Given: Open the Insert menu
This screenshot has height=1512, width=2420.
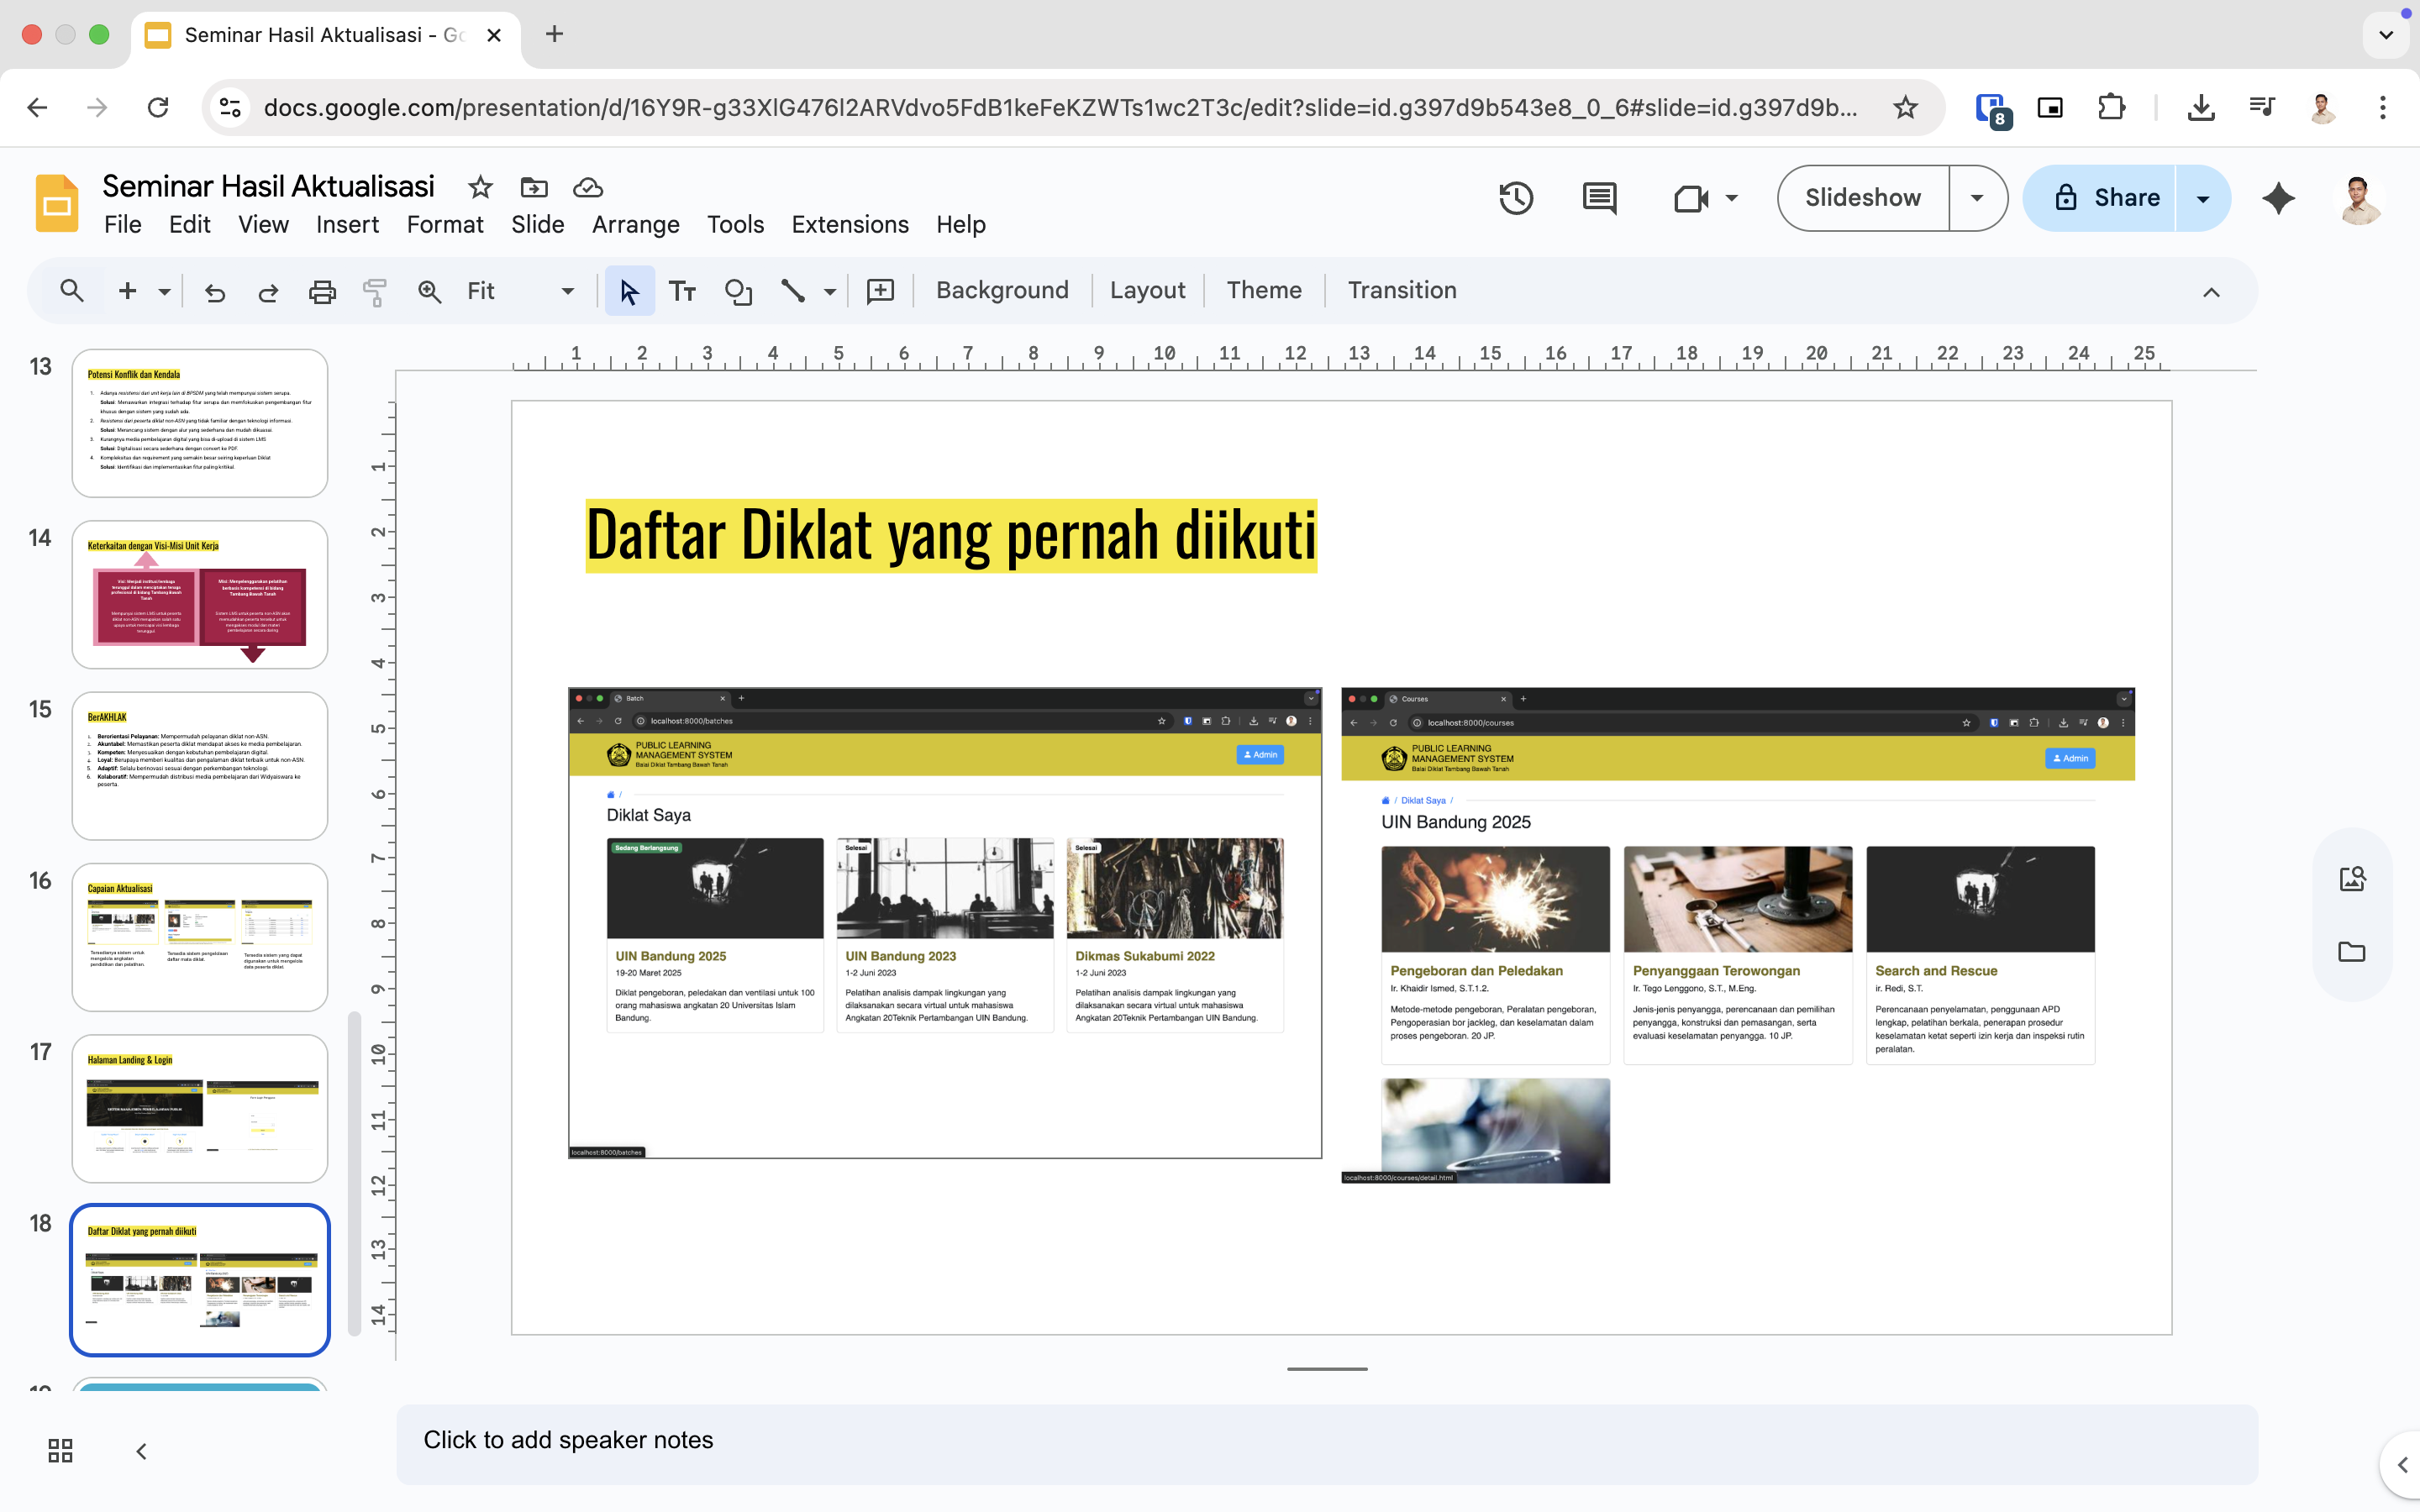Looking at the screenshot, I should coord(347,224).
